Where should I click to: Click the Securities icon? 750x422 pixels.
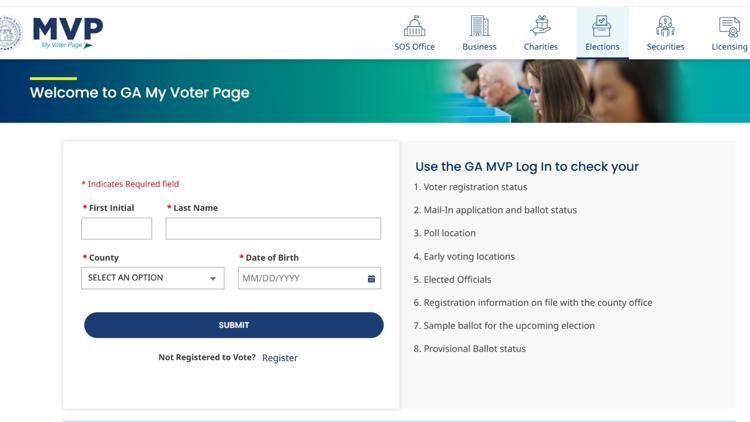tap(665, 26)
